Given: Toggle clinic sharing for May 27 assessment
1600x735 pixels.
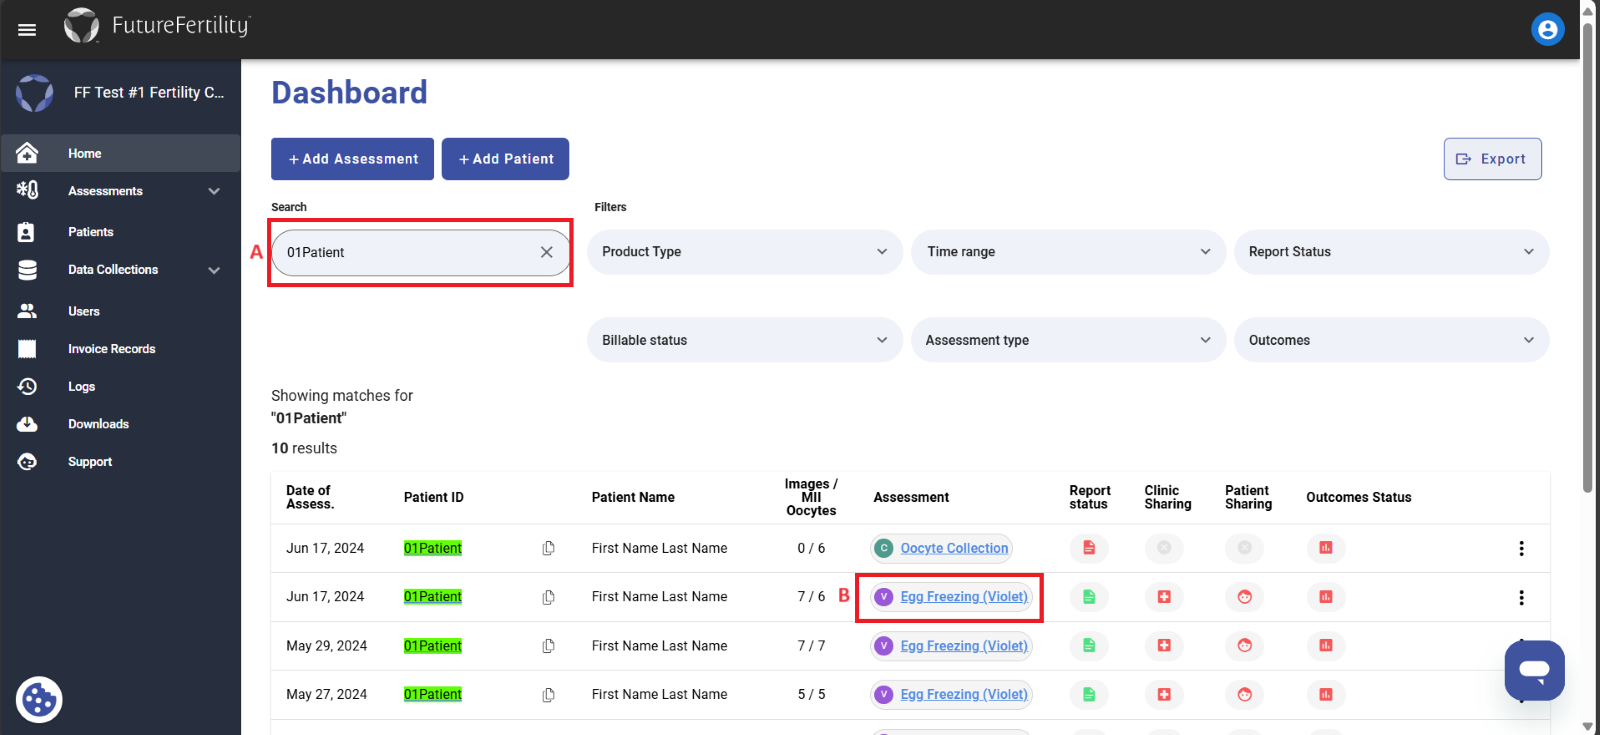Looking at the screenshot, I should [1164, 694].
